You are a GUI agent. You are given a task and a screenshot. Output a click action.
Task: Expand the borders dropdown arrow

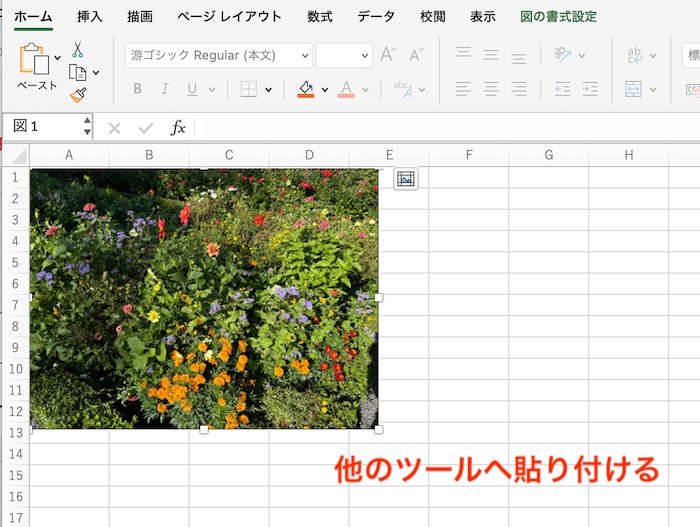coord(268,90)
